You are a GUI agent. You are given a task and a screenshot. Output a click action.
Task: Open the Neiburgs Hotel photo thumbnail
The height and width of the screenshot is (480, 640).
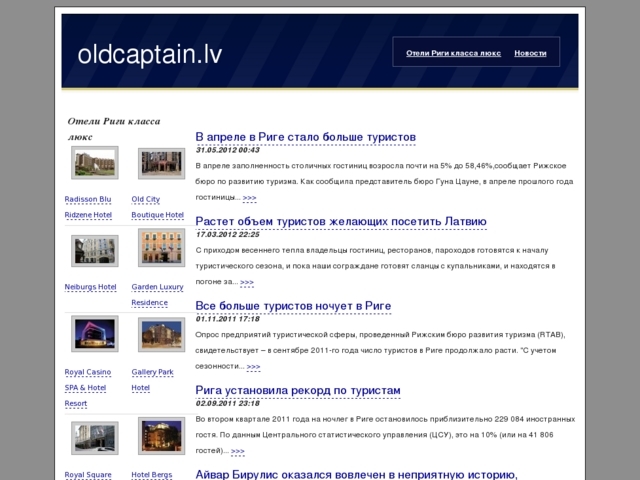coord(95,250)
